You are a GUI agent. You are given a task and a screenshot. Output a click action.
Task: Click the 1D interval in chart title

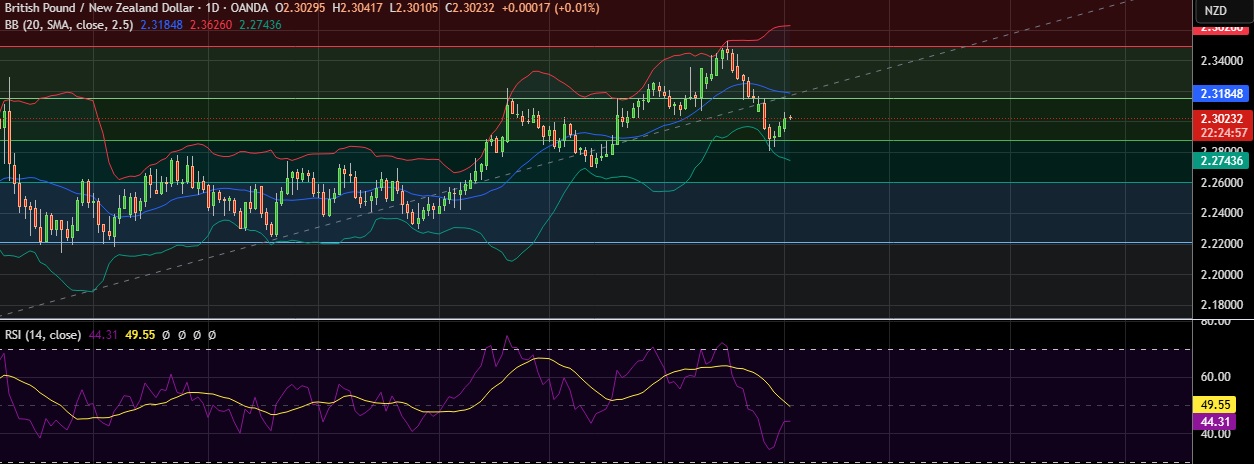point(208,9)
